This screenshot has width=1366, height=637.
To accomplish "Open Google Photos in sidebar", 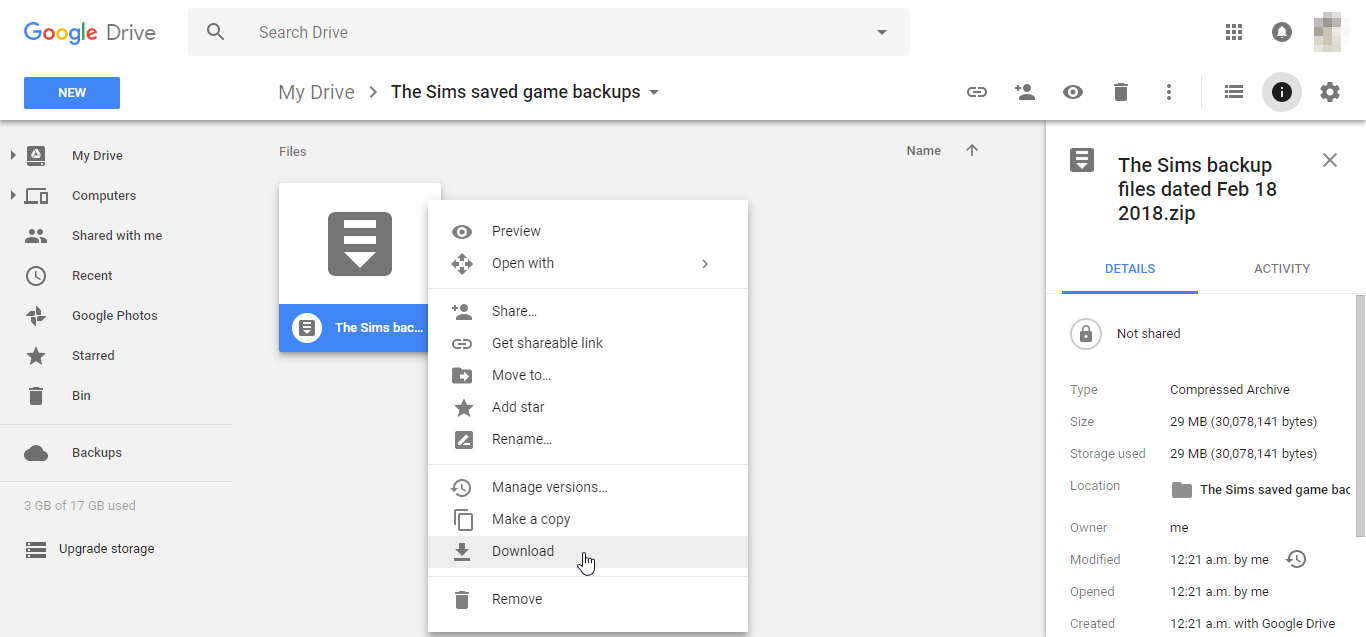I will click(116, 315).
